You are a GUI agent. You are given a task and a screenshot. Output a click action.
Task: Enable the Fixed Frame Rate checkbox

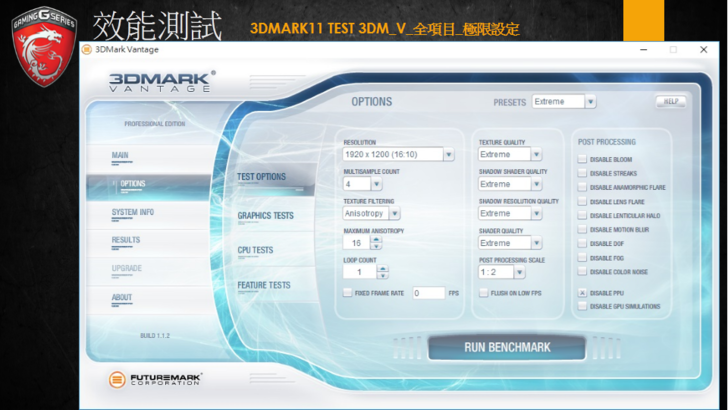click(347, 293)
